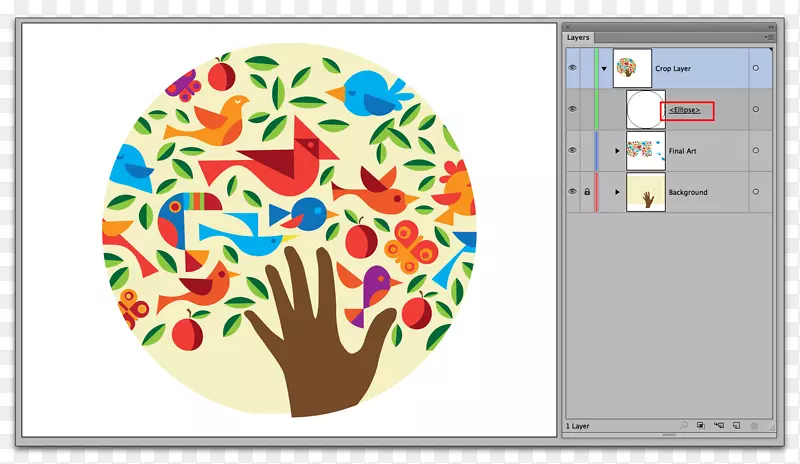Screen dimensions: 800x464
Task: Select the Background layer name
Action: [x=688, y=192]
